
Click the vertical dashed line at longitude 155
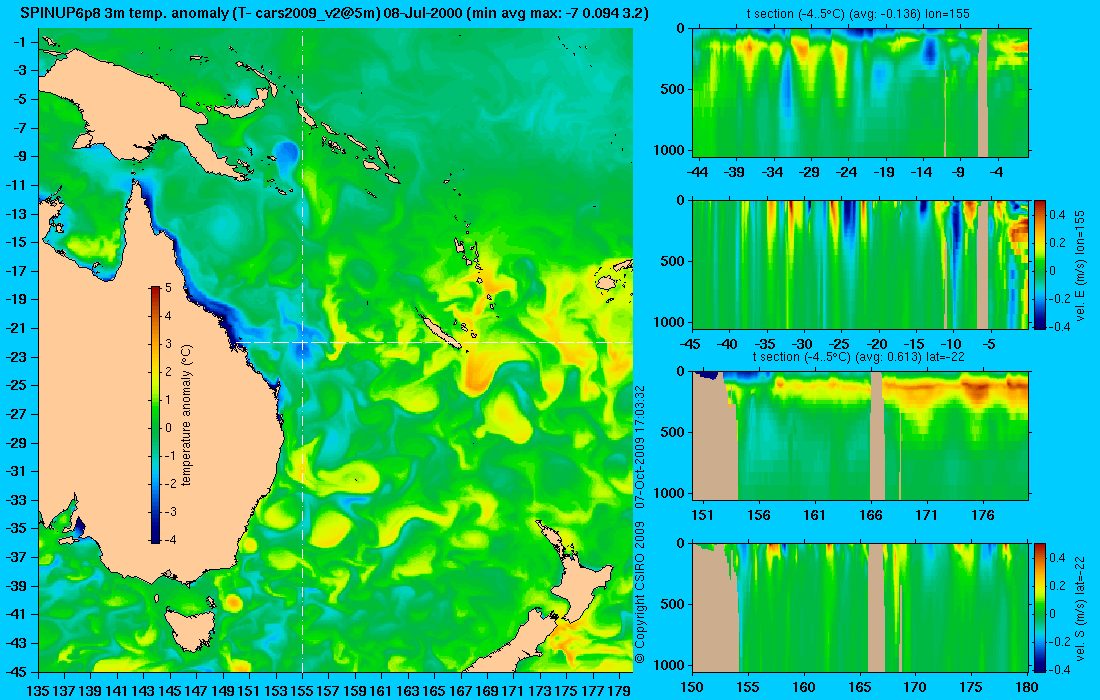point(302,351)
